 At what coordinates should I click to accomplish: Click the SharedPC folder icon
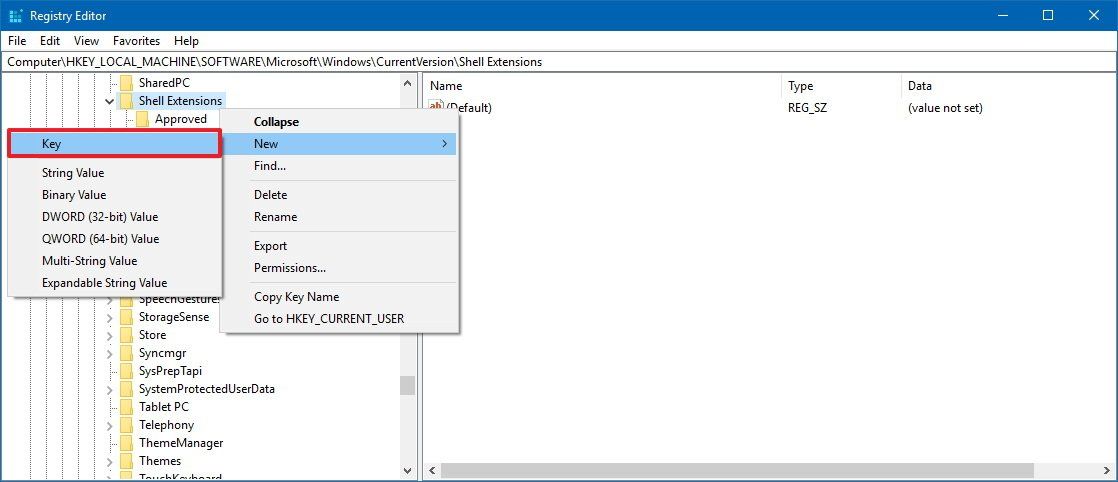126,83
